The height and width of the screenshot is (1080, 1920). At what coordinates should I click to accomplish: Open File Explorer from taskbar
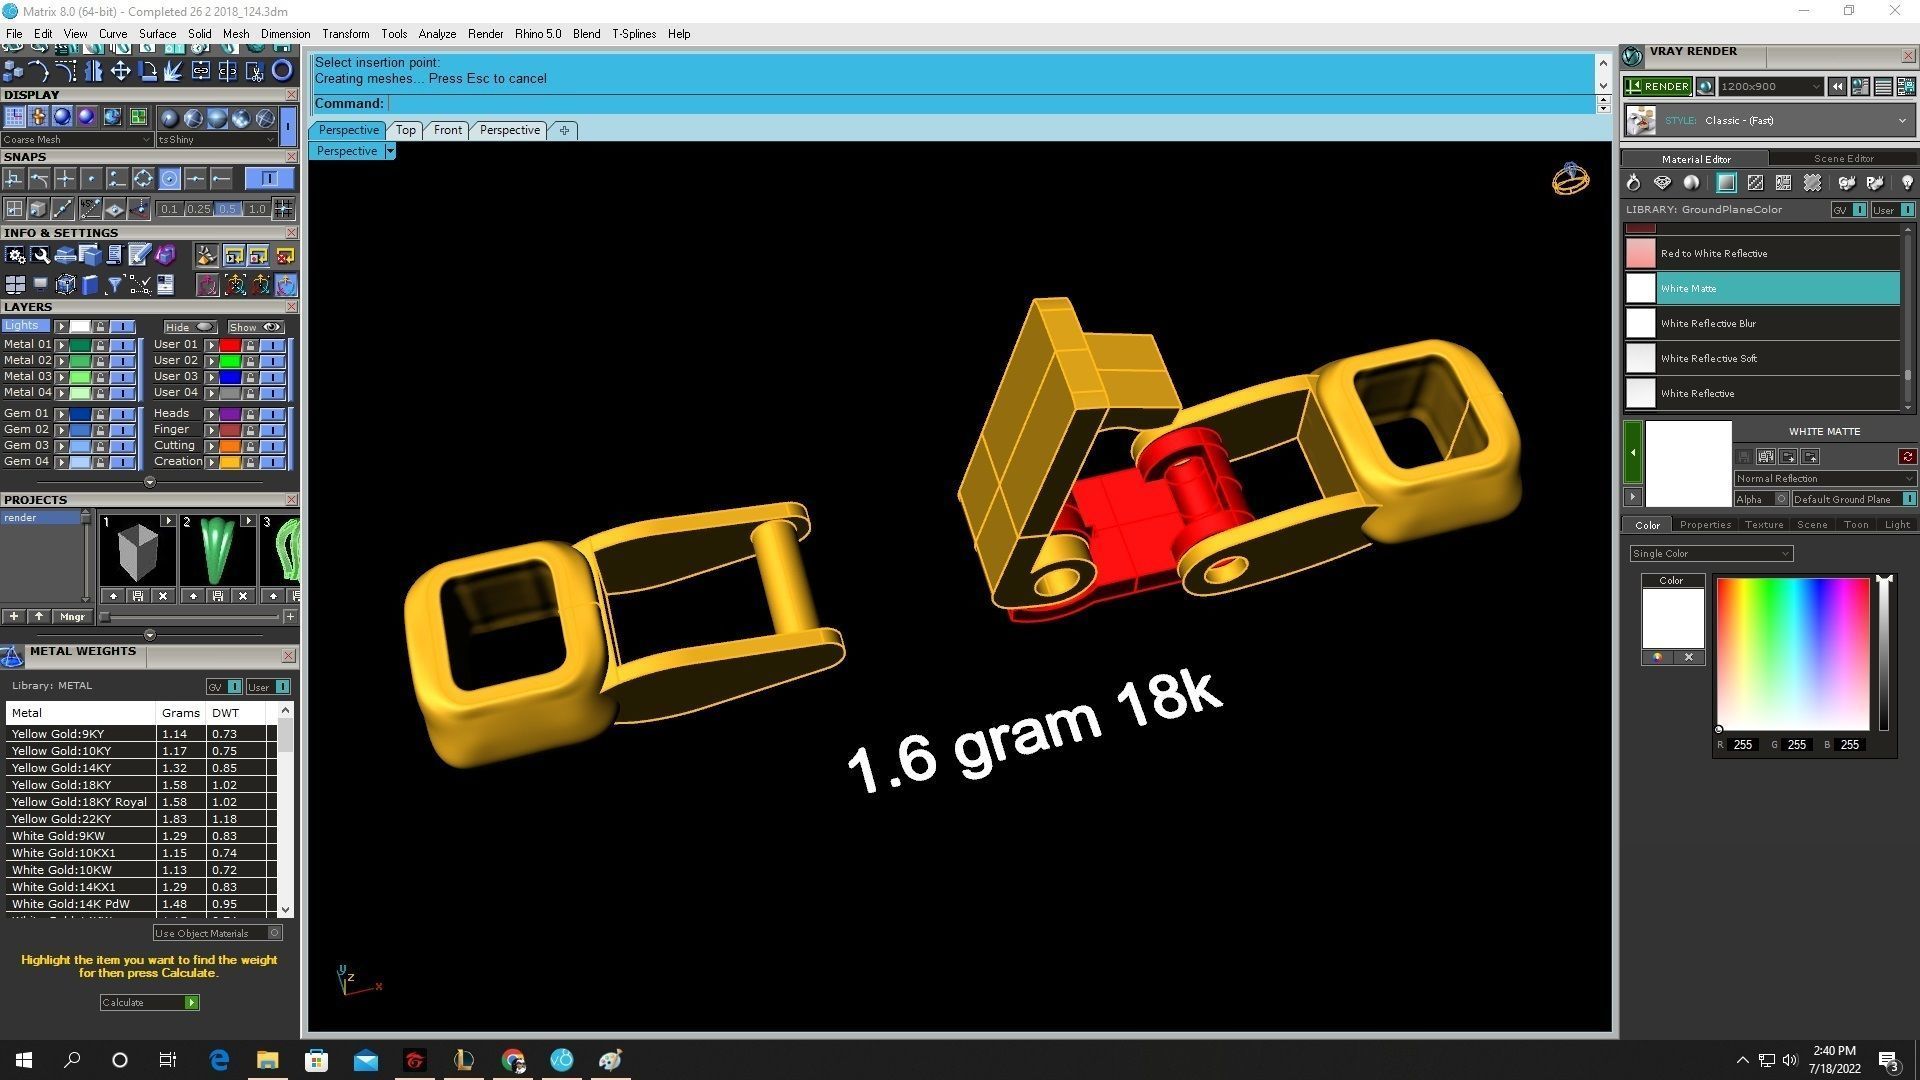[267, 1060]
